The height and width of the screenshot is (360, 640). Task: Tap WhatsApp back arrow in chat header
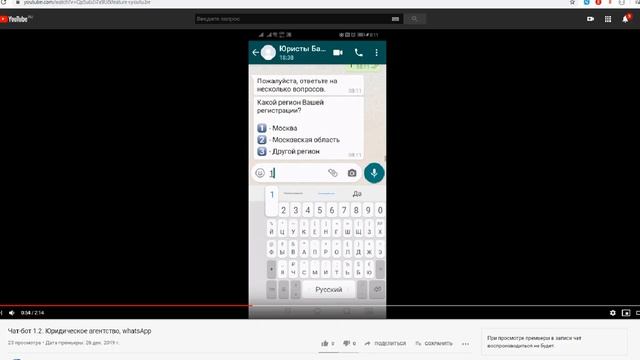256,52
